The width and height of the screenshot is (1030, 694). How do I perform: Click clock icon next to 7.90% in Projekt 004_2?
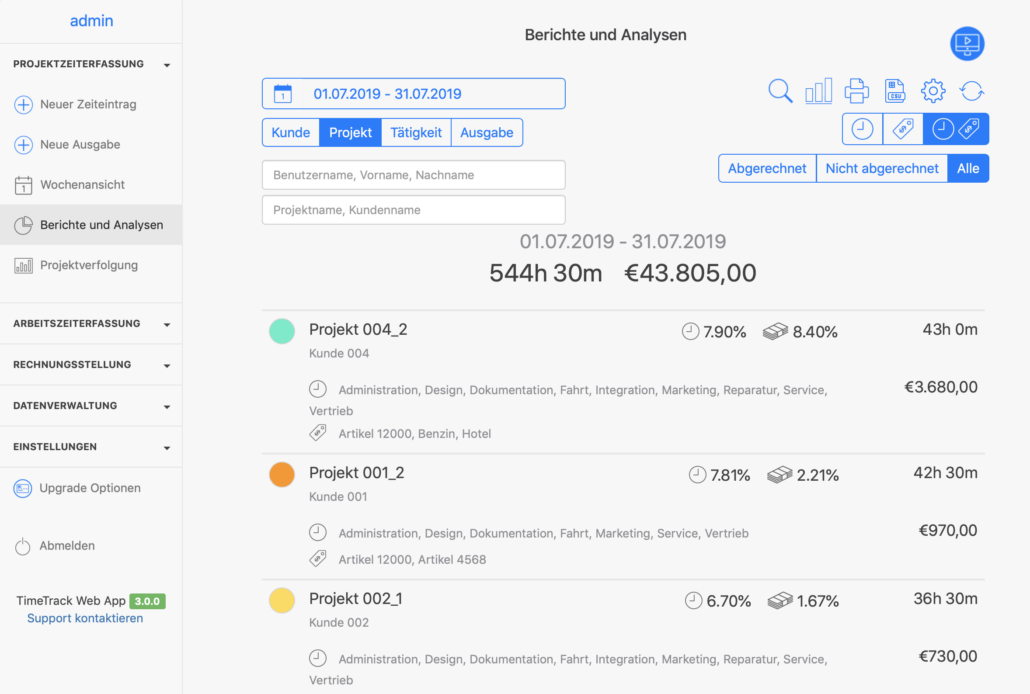690,331
